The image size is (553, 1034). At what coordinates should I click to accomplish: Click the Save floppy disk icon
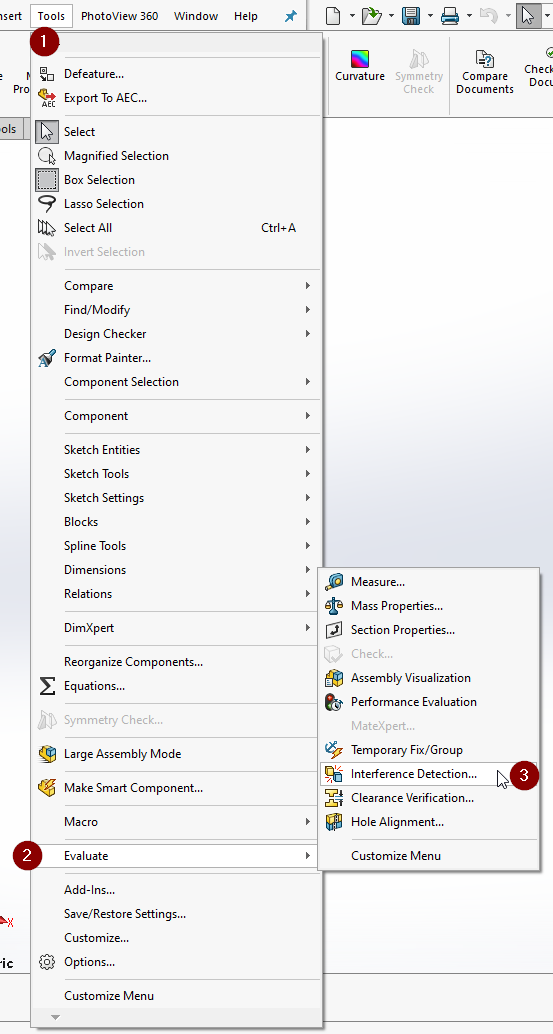[412, 16]
